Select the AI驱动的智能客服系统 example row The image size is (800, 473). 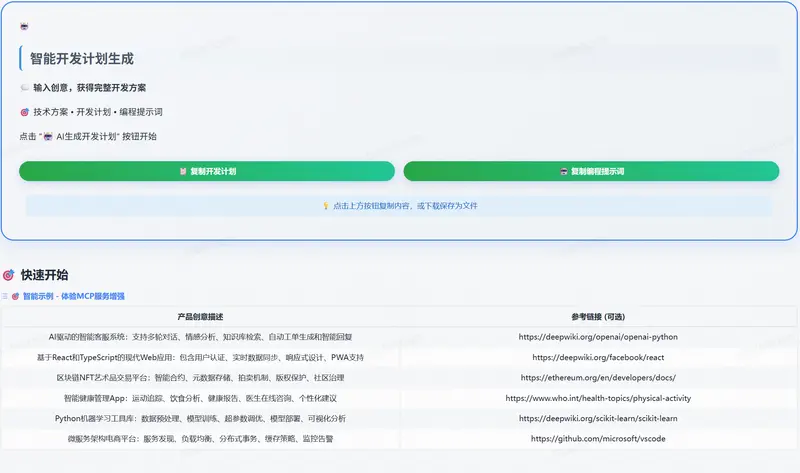[x=200, y=337]
